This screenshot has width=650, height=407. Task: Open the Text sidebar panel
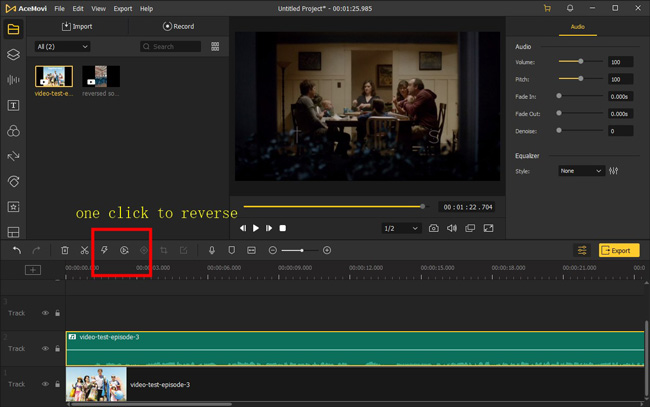click(13, 105)
